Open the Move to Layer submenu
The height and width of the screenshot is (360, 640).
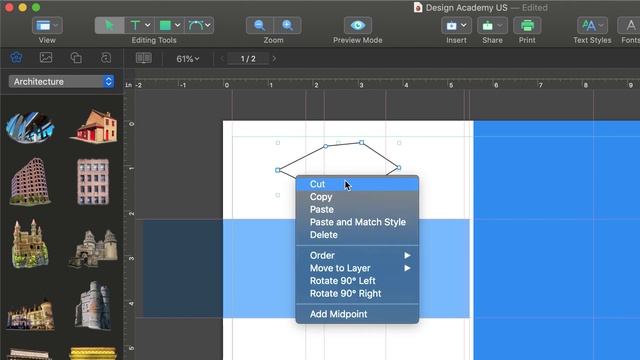357,268
